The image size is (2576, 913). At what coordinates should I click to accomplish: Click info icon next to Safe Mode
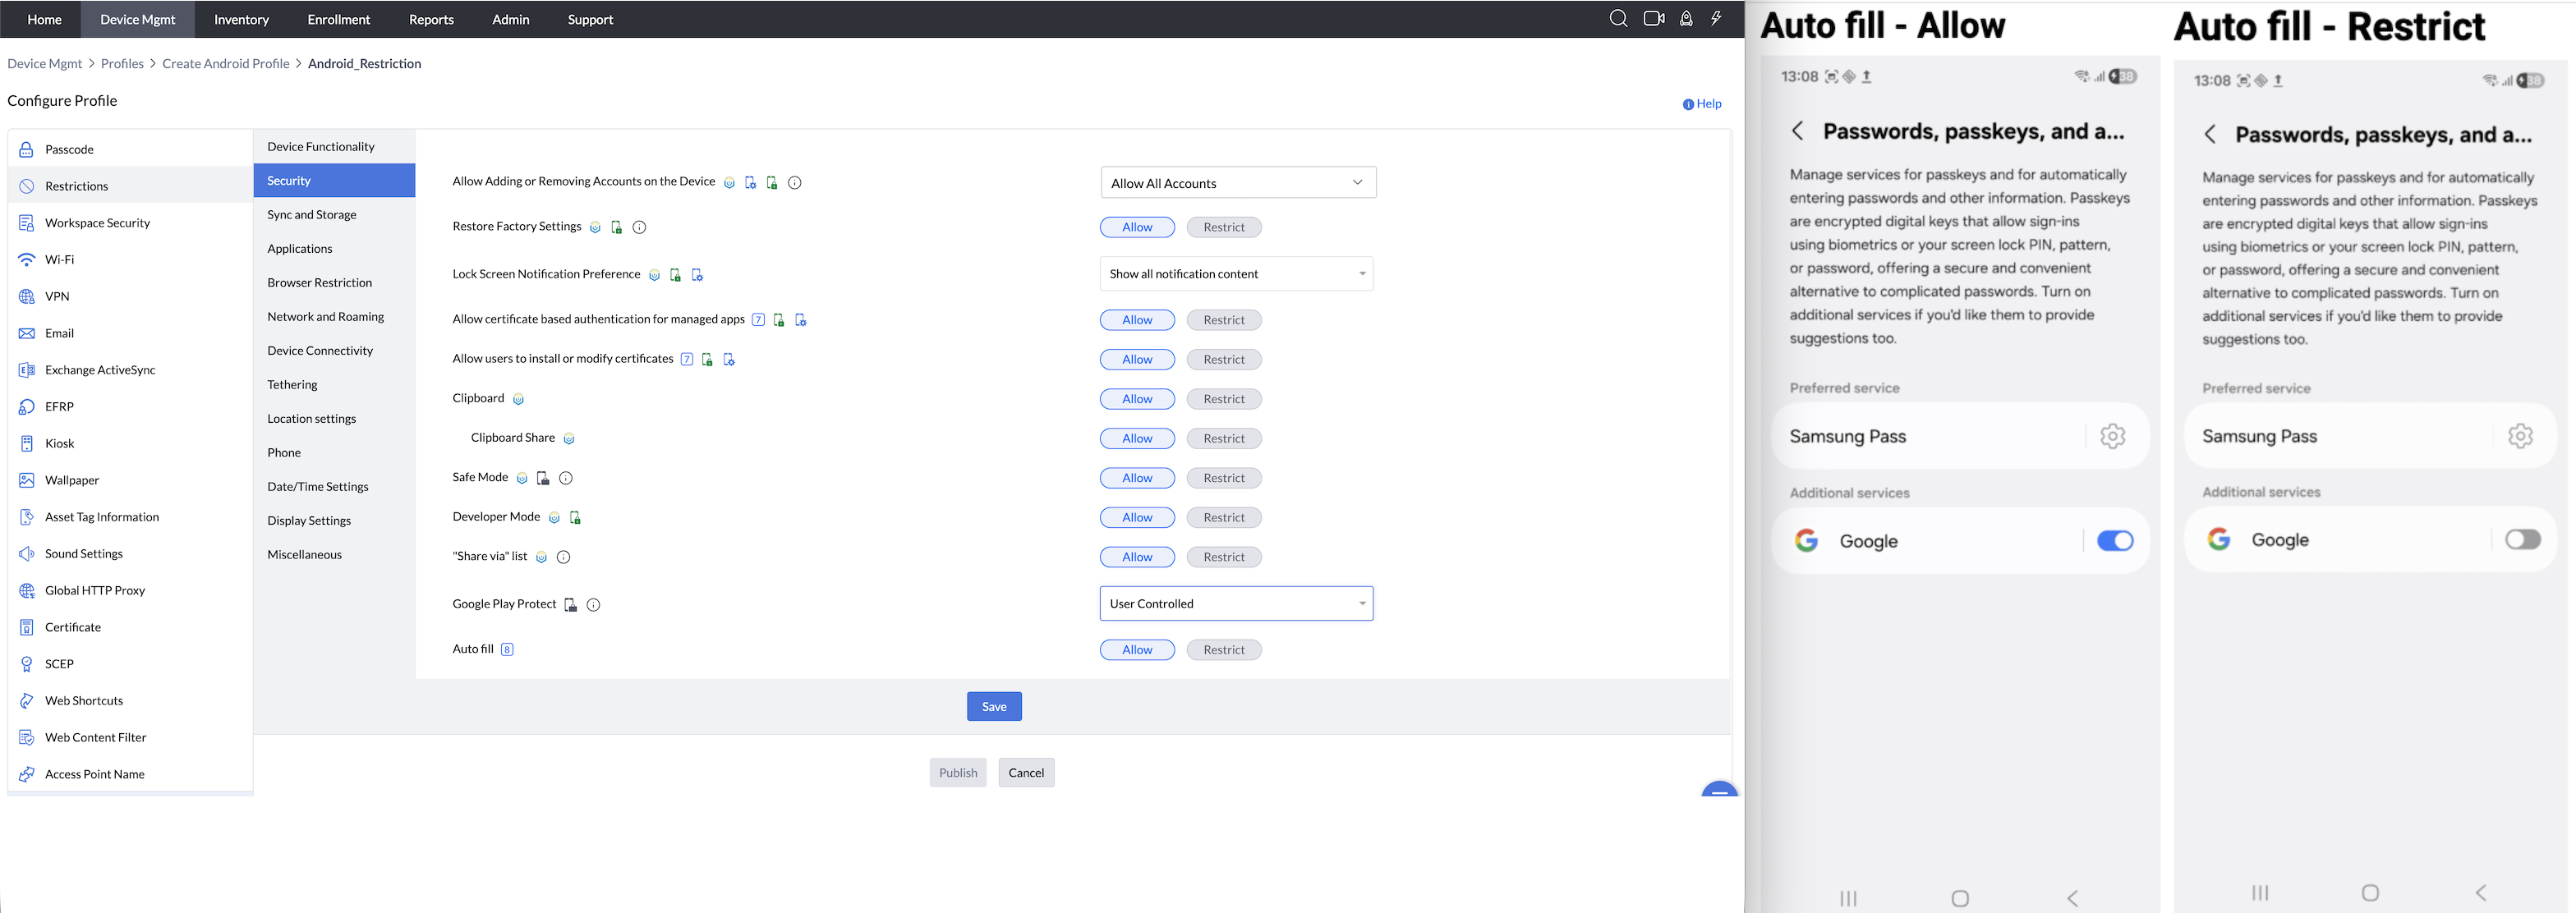[566, 478]
